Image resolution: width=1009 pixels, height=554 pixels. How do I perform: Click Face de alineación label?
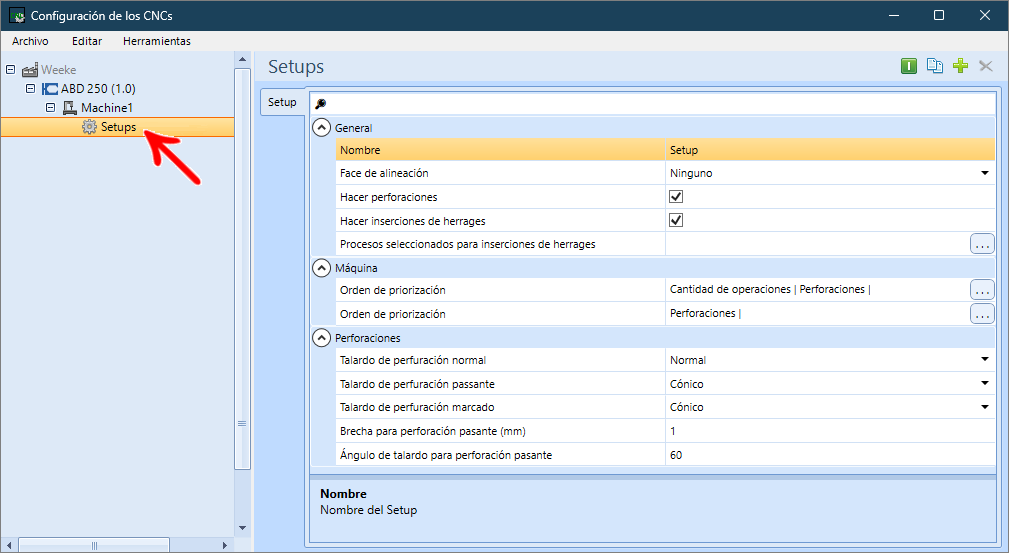point(384,173)
